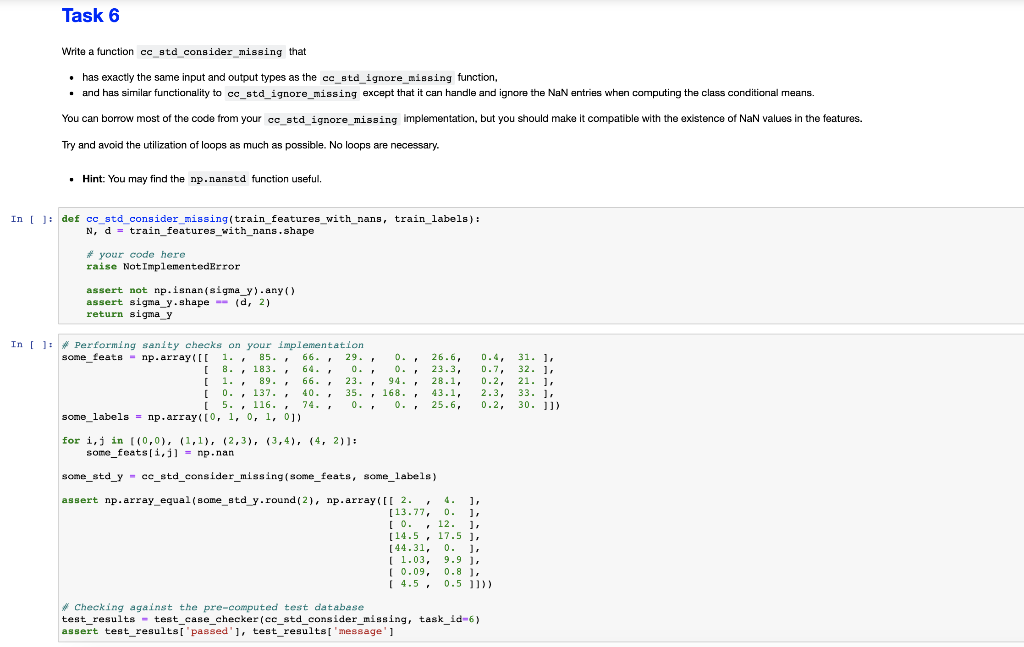Click the blue "Task 6" heading
This screenshot has width=1024, height=647.
(x=90, y=15)
